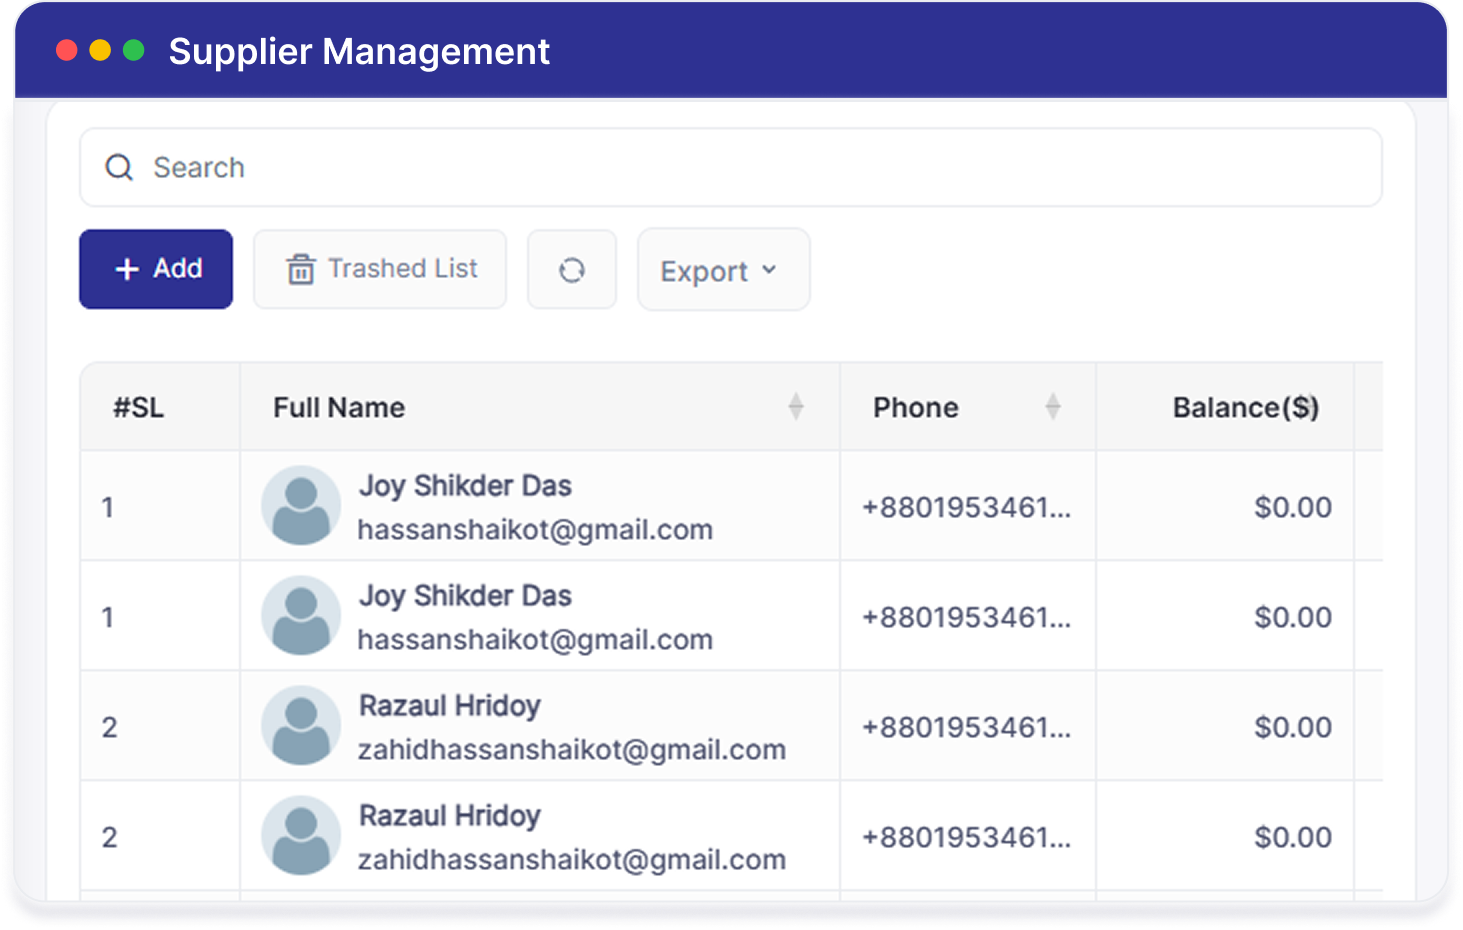
Task: Click the plus icon on Add
Action: 127,269
